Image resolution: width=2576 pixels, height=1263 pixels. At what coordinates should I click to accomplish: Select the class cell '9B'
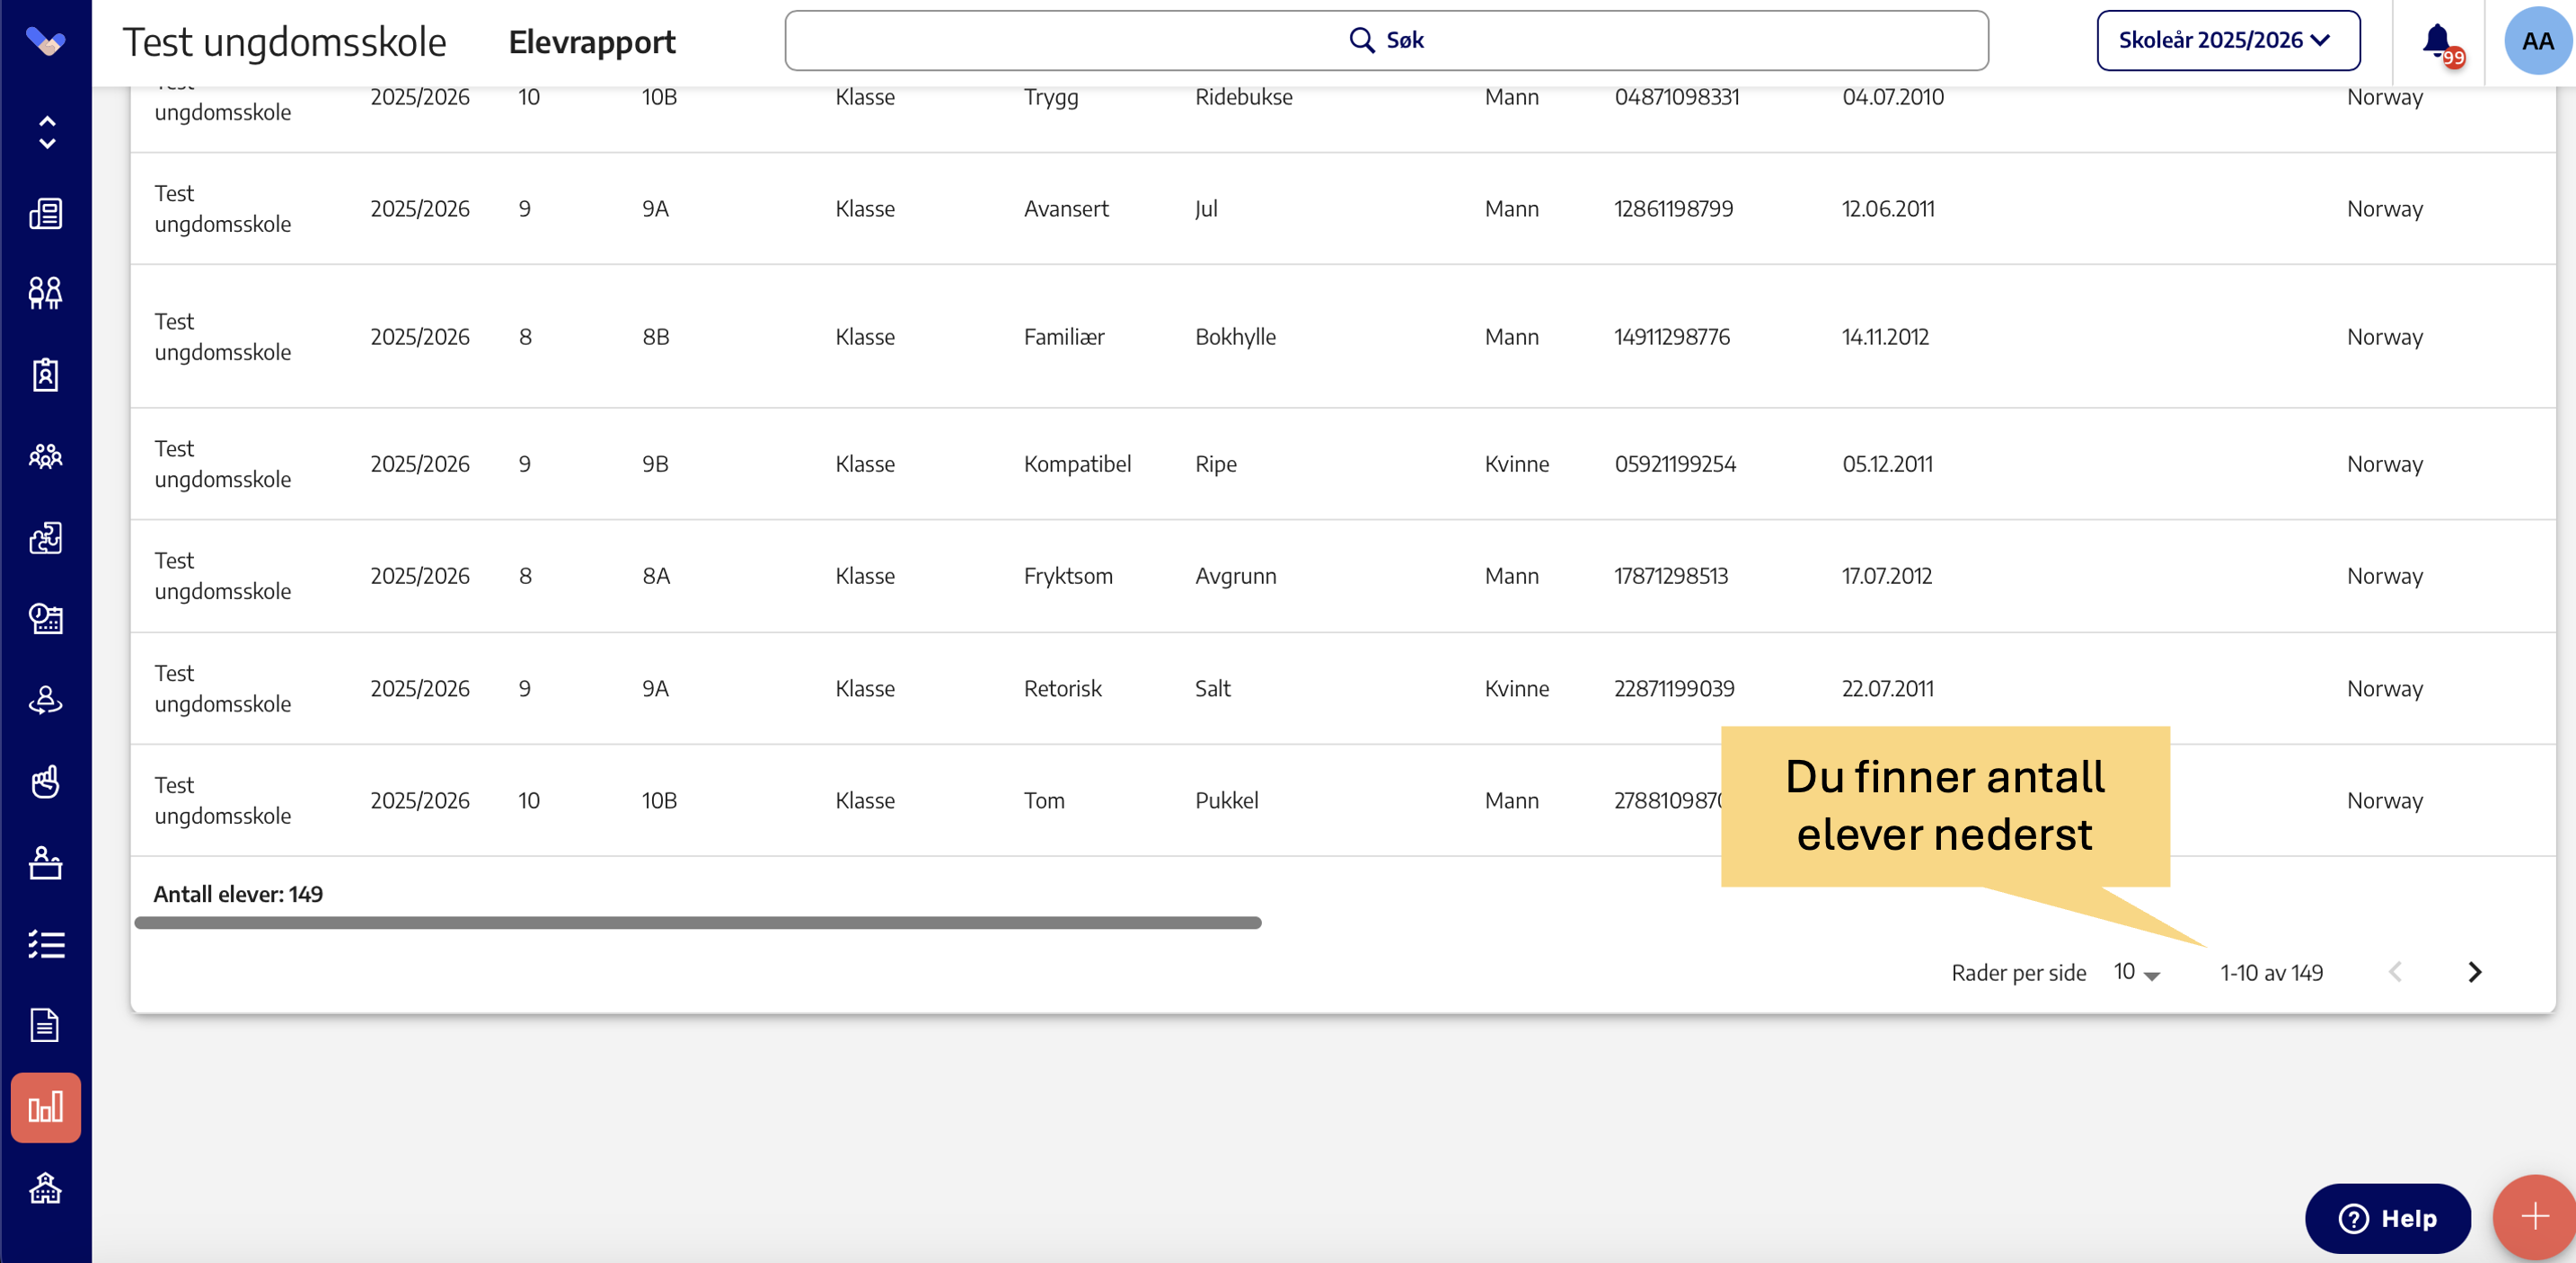[655, 464]
